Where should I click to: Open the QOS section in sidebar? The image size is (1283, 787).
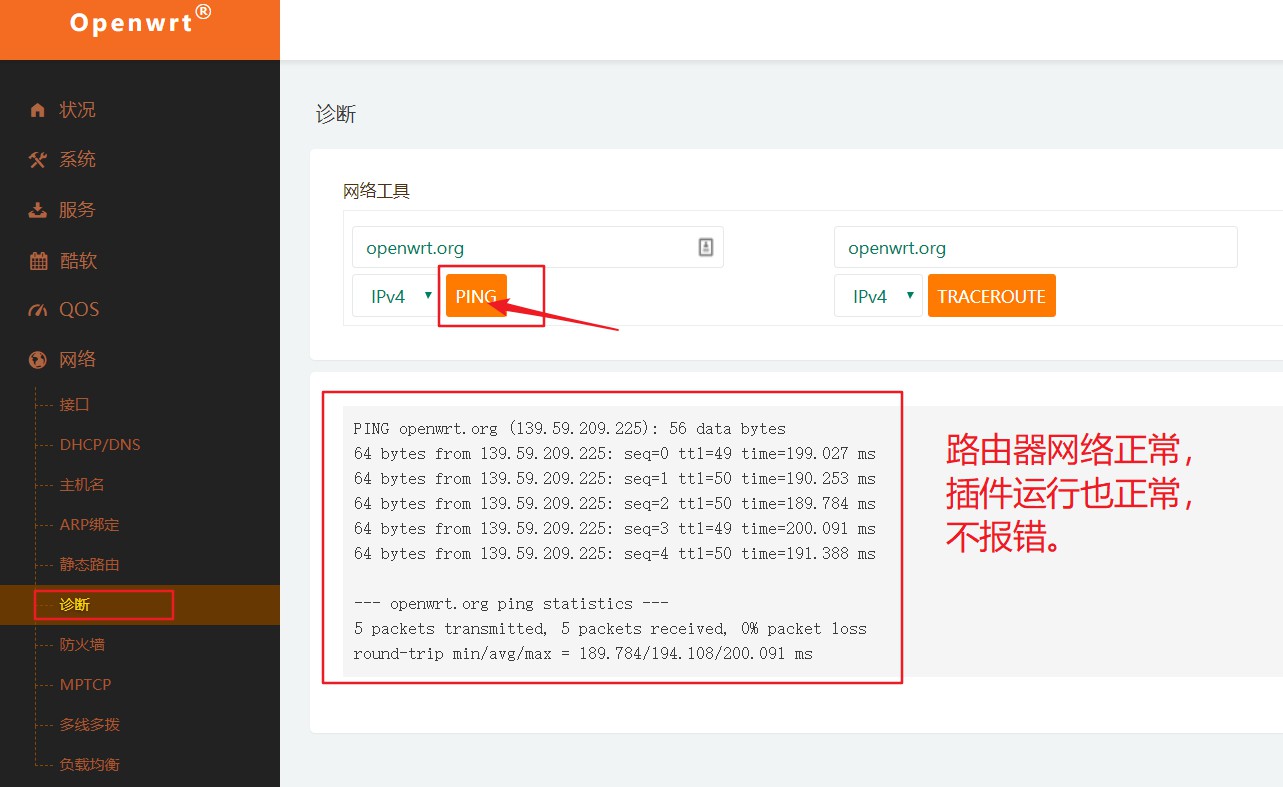(x=79, y=309)
